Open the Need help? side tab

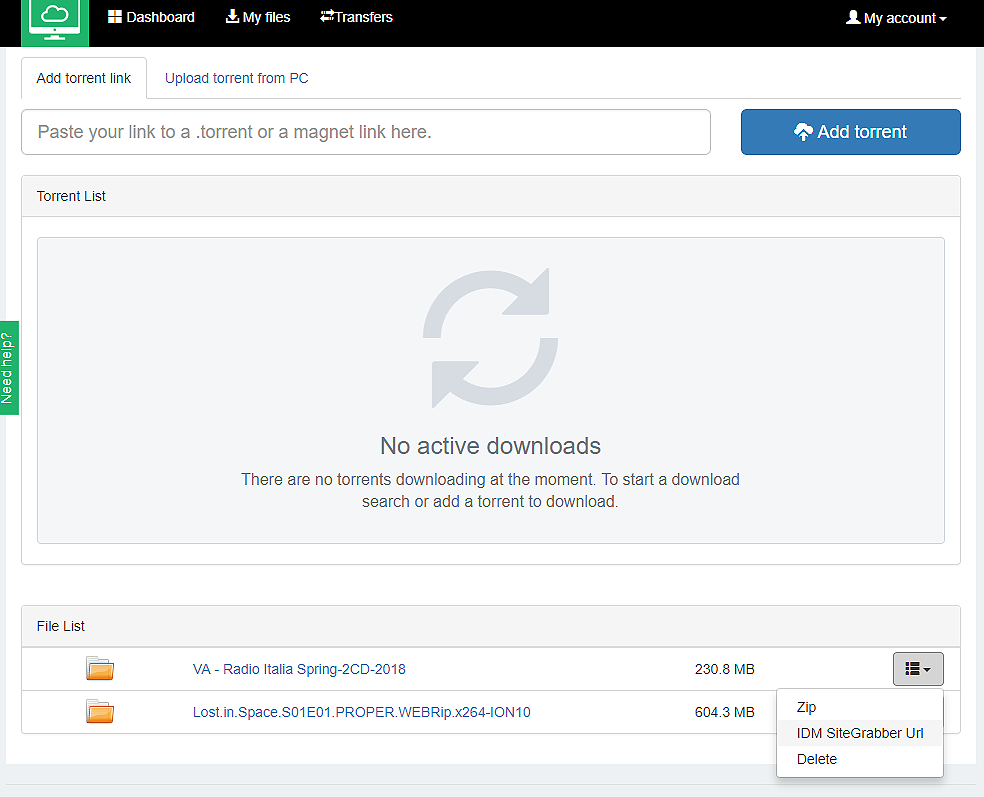click(x=9, y=367)
